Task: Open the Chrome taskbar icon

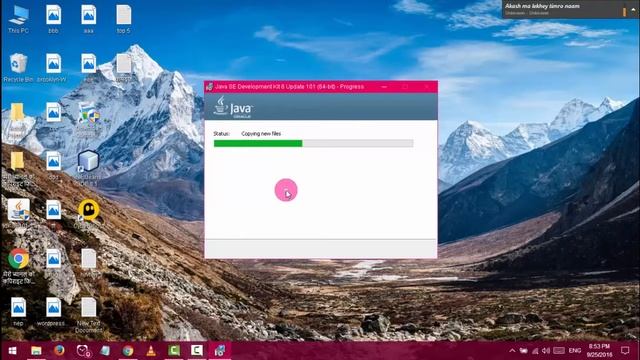Action: point(128,351)
